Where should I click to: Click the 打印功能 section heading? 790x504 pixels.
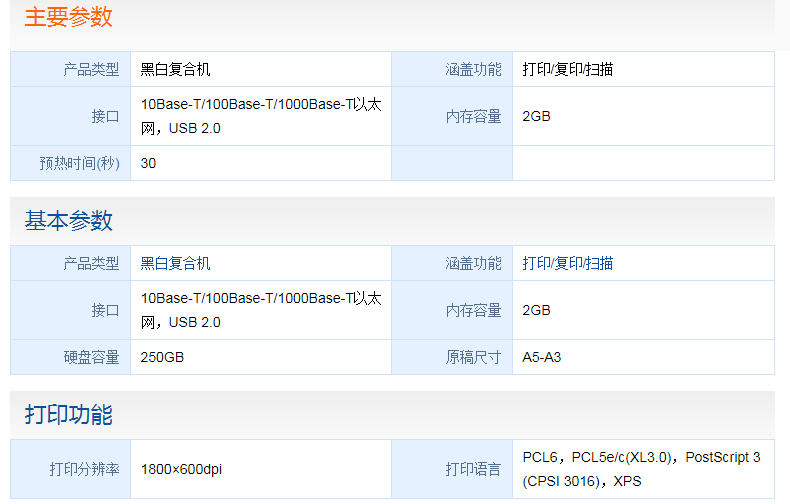(x=68, y=414)
